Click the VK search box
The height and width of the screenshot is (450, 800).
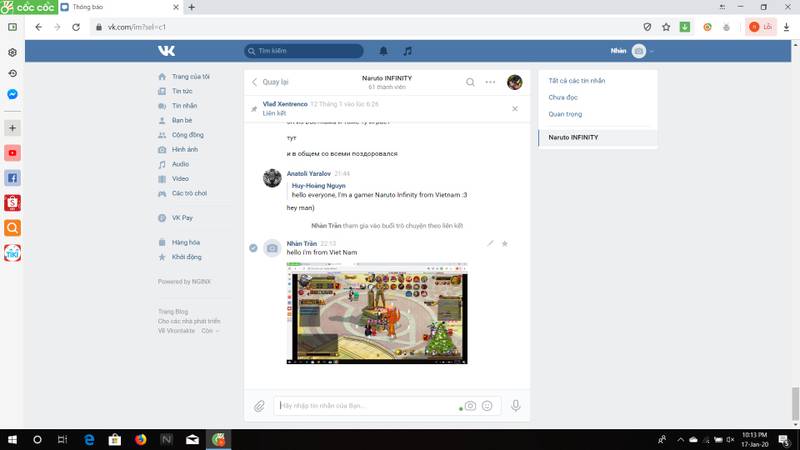click(x=304, y=51)
